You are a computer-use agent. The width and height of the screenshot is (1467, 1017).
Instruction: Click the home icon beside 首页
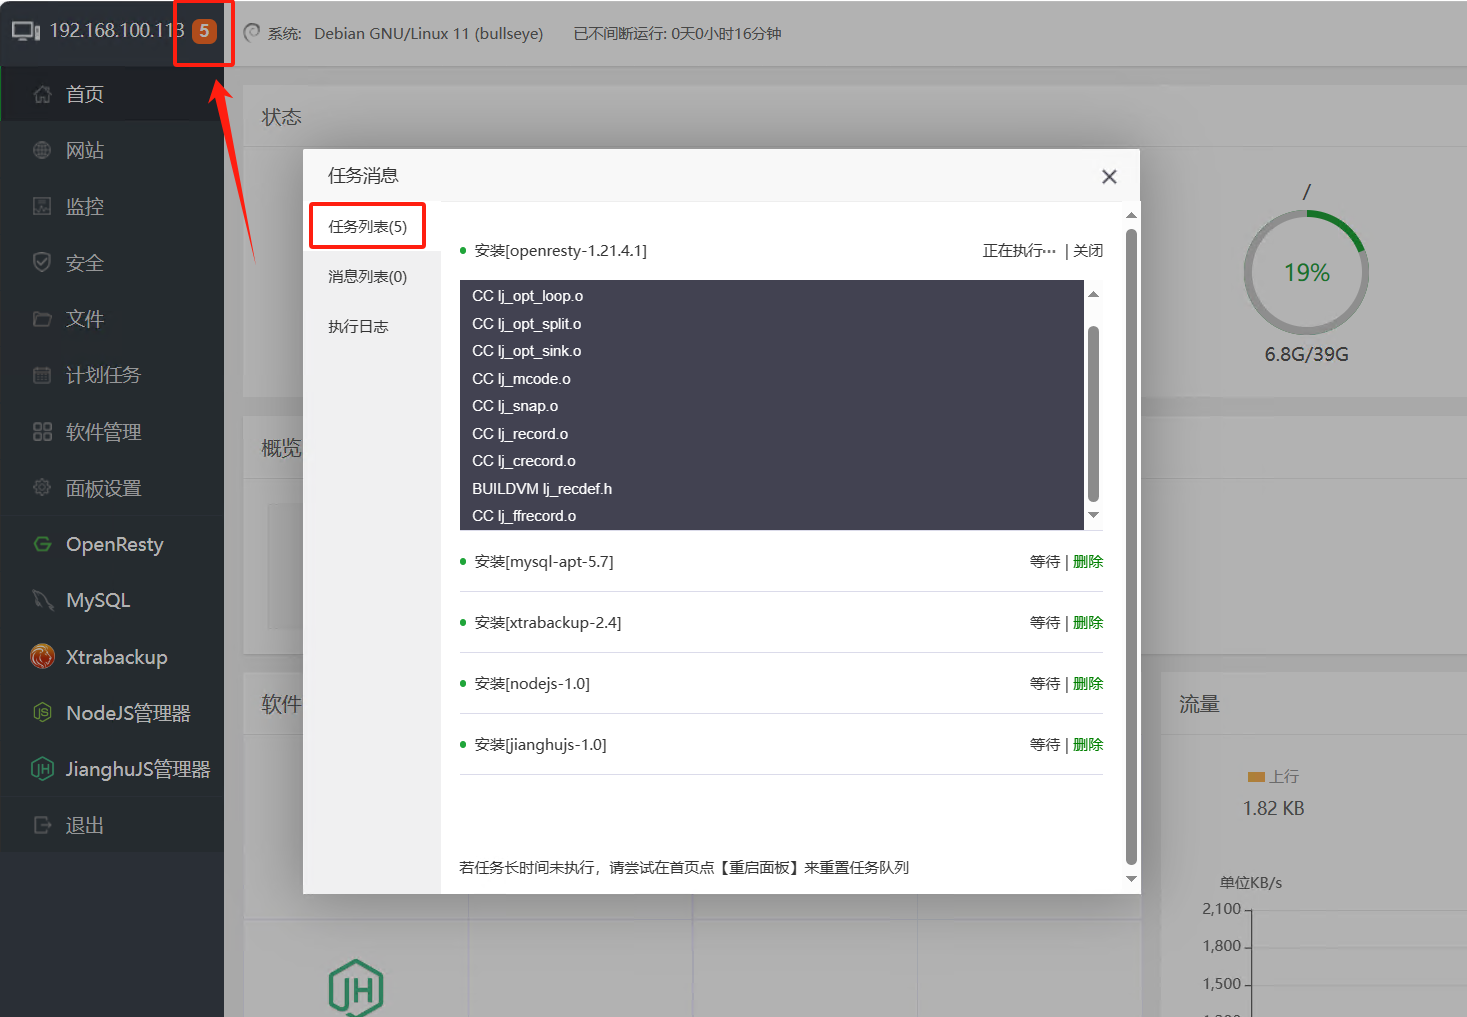pos(42,94)
